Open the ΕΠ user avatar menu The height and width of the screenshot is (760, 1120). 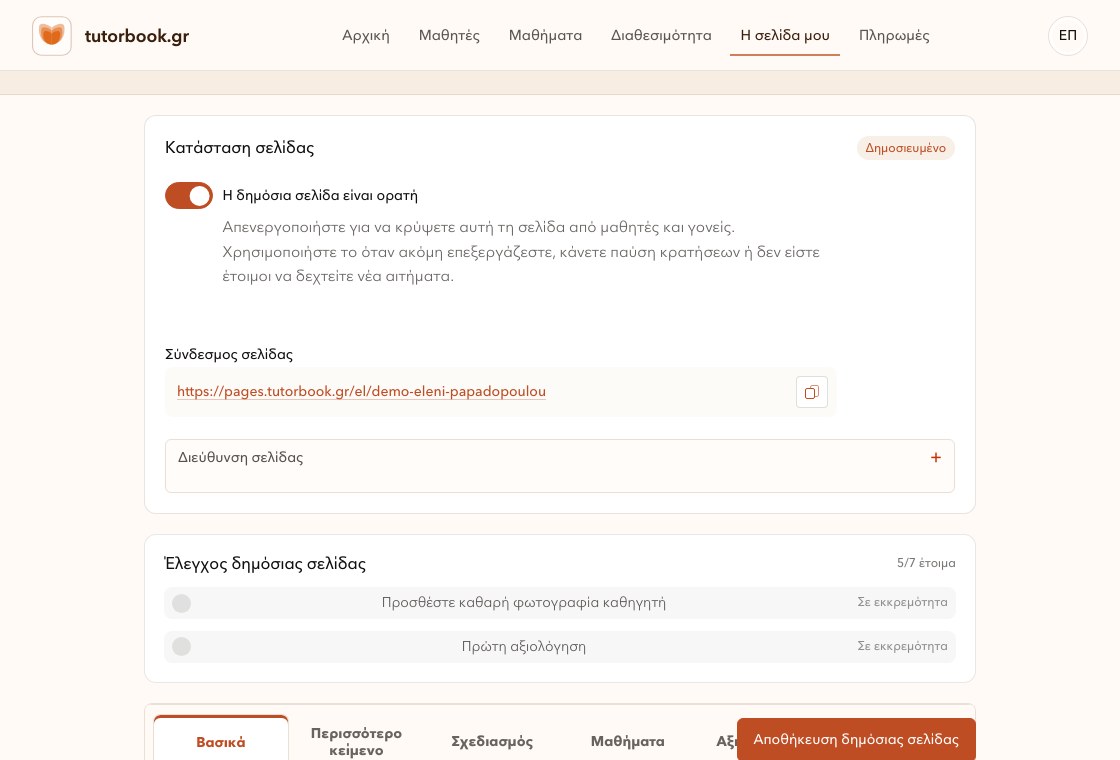[x=1067, y=36]
